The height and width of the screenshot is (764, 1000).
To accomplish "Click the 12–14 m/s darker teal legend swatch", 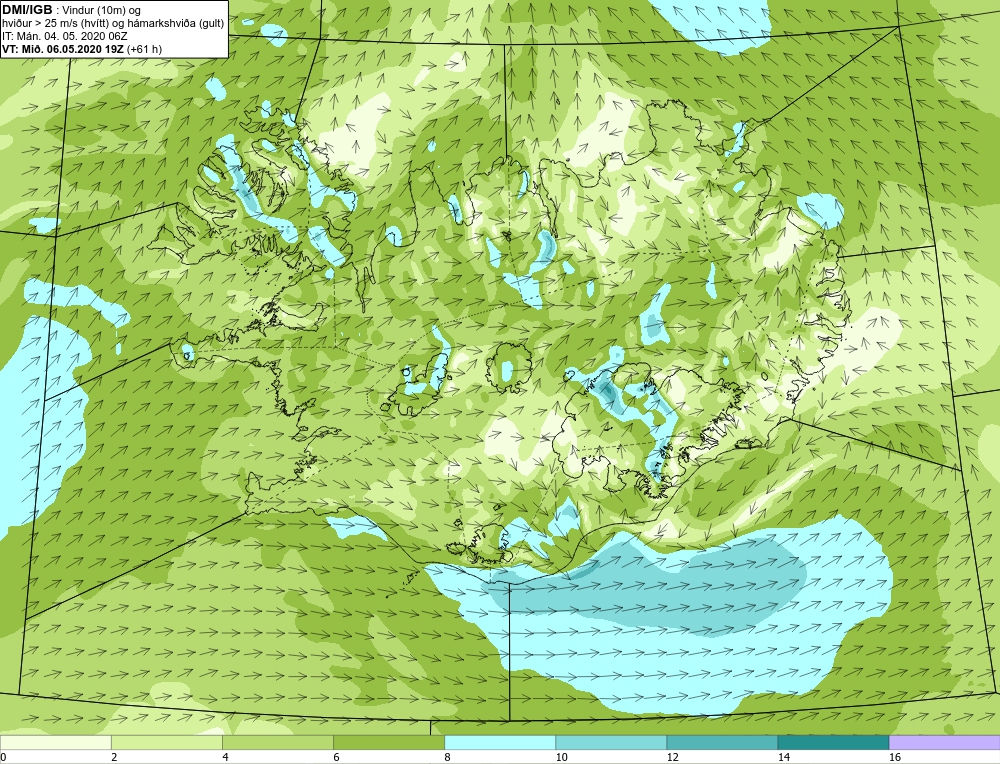I will click(721, 742).
